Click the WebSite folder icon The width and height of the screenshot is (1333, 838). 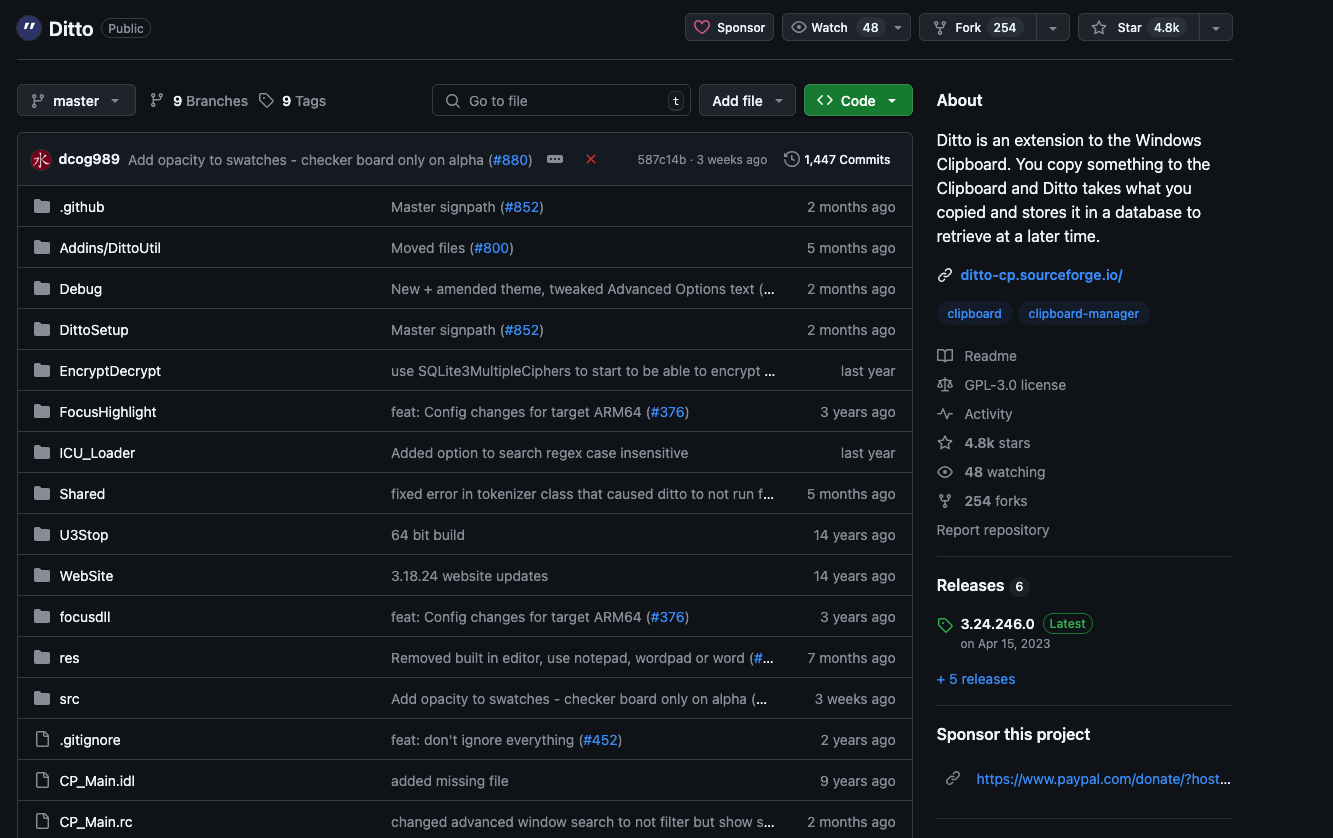tap(42, 576)
